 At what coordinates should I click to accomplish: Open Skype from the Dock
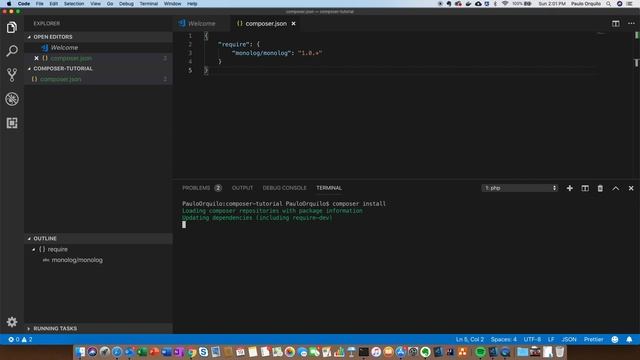[204, 352]
